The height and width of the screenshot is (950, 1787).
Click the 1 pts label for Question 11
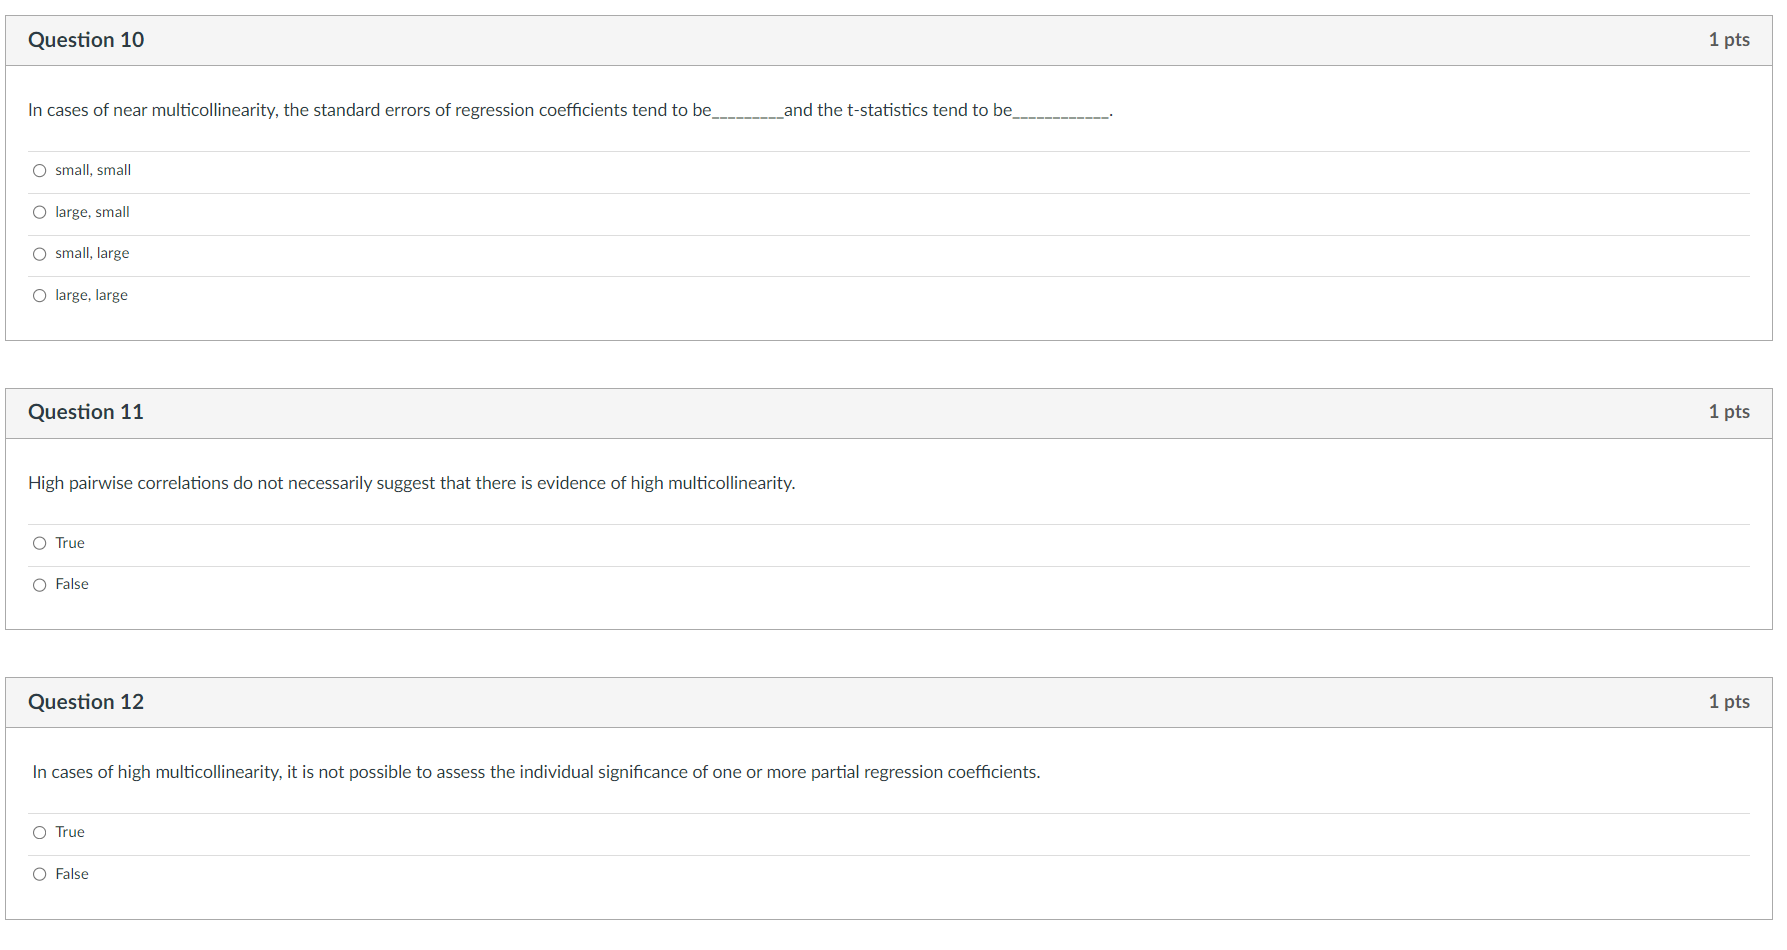pyautogui.click(x=1729, y=412)
